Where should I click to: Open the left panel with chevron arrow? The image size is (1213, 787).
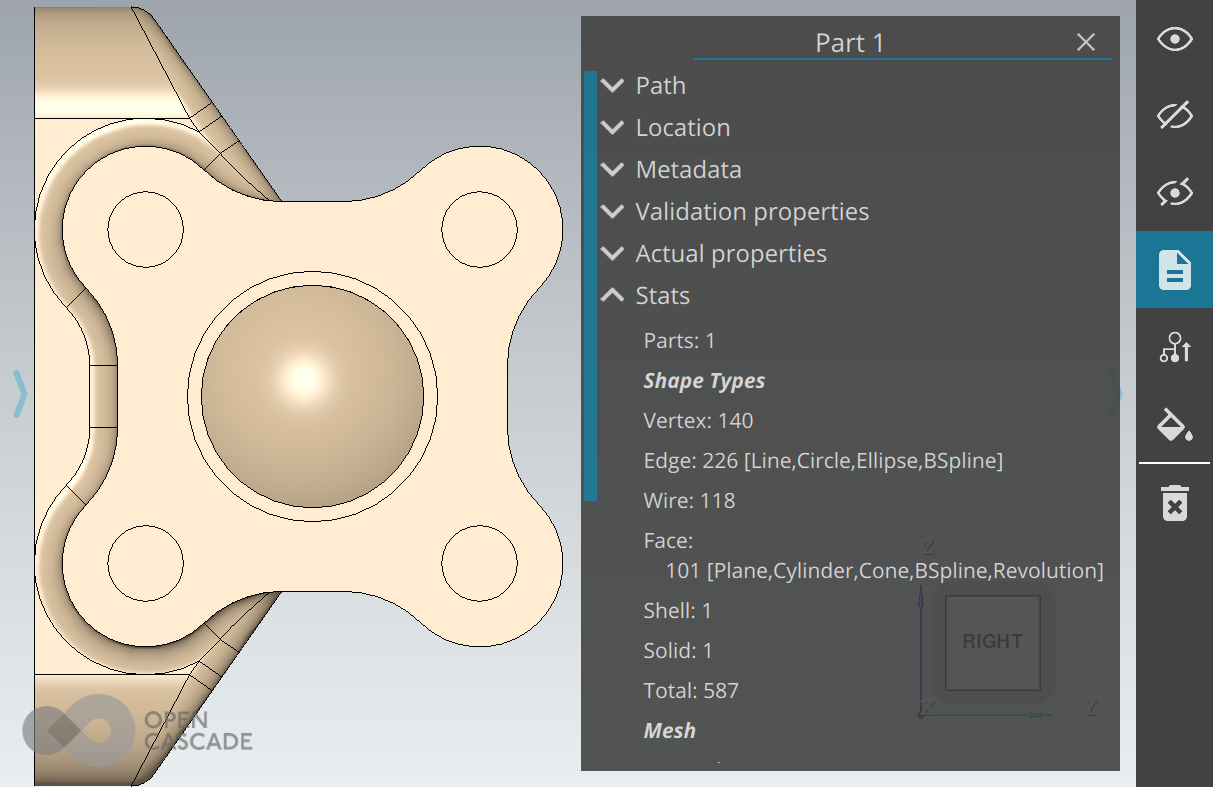coord(19,393)
